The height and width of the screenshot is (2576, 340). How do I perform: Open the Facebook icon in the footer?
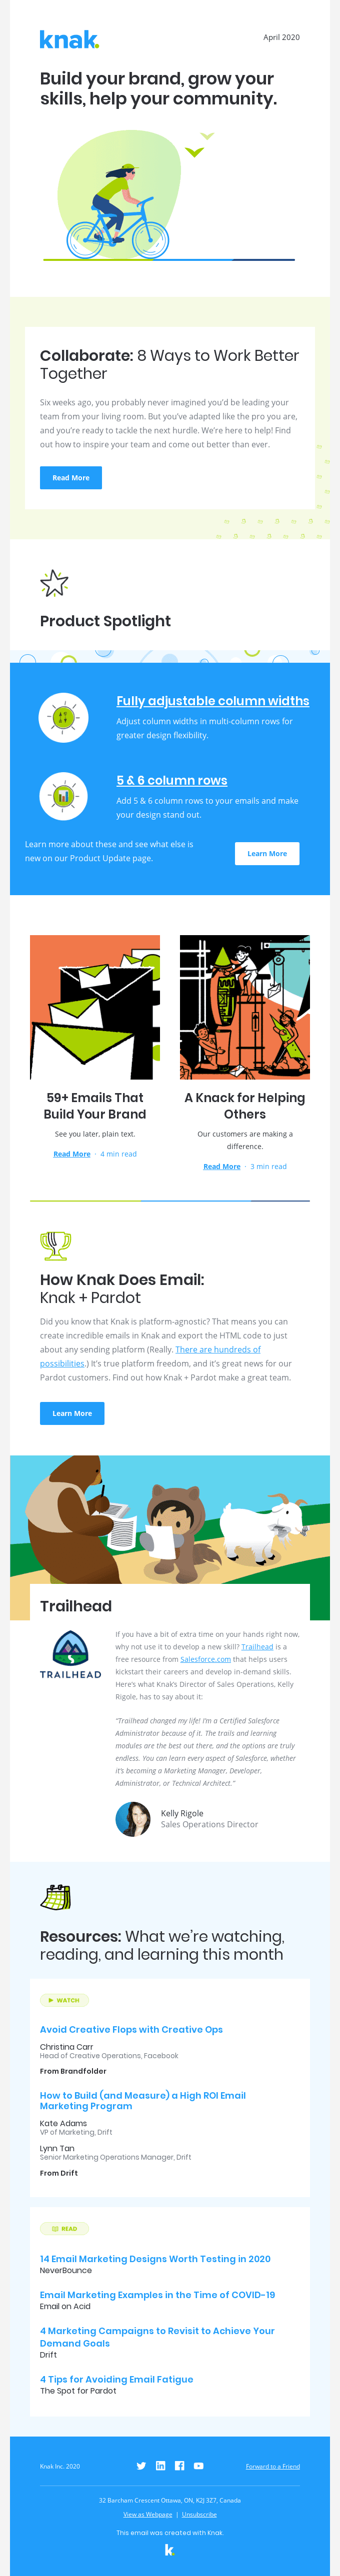point(179,2466)
